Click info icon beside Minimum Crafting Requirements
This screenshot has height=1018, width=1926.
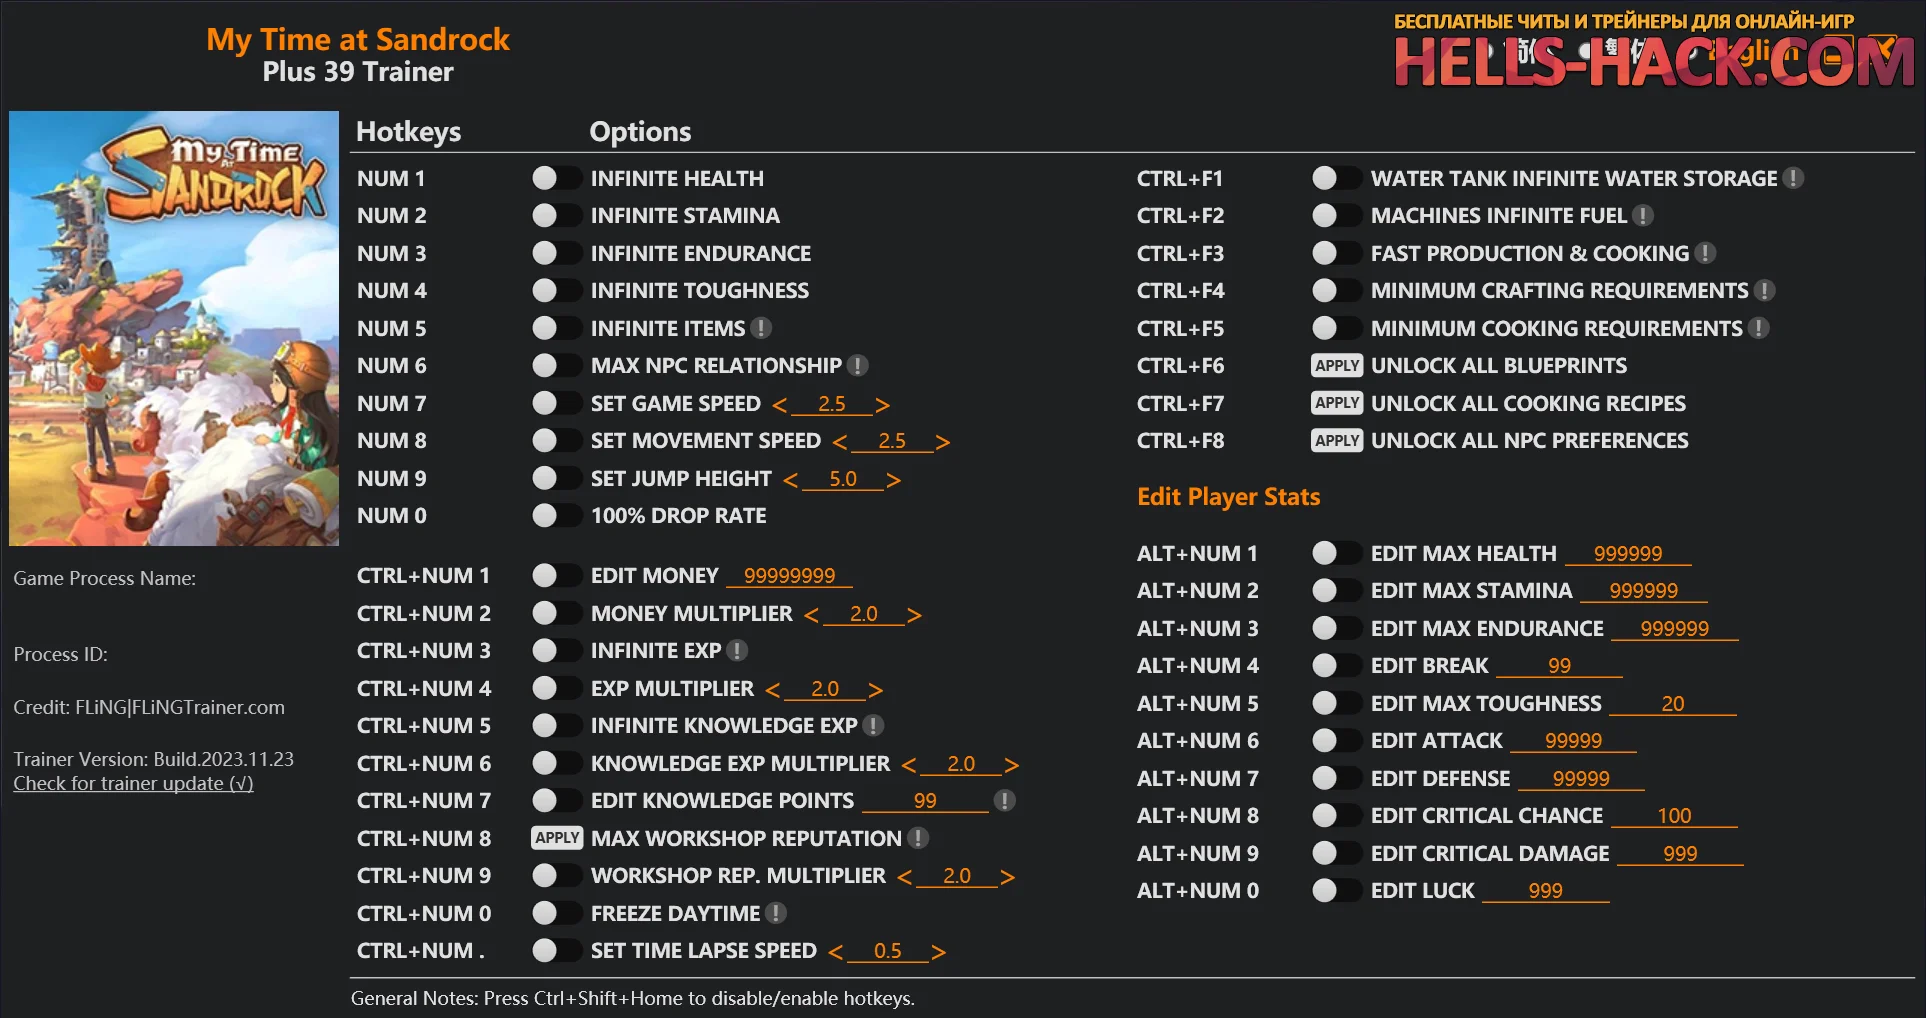pyautogui.click(x=1765, y=291)
